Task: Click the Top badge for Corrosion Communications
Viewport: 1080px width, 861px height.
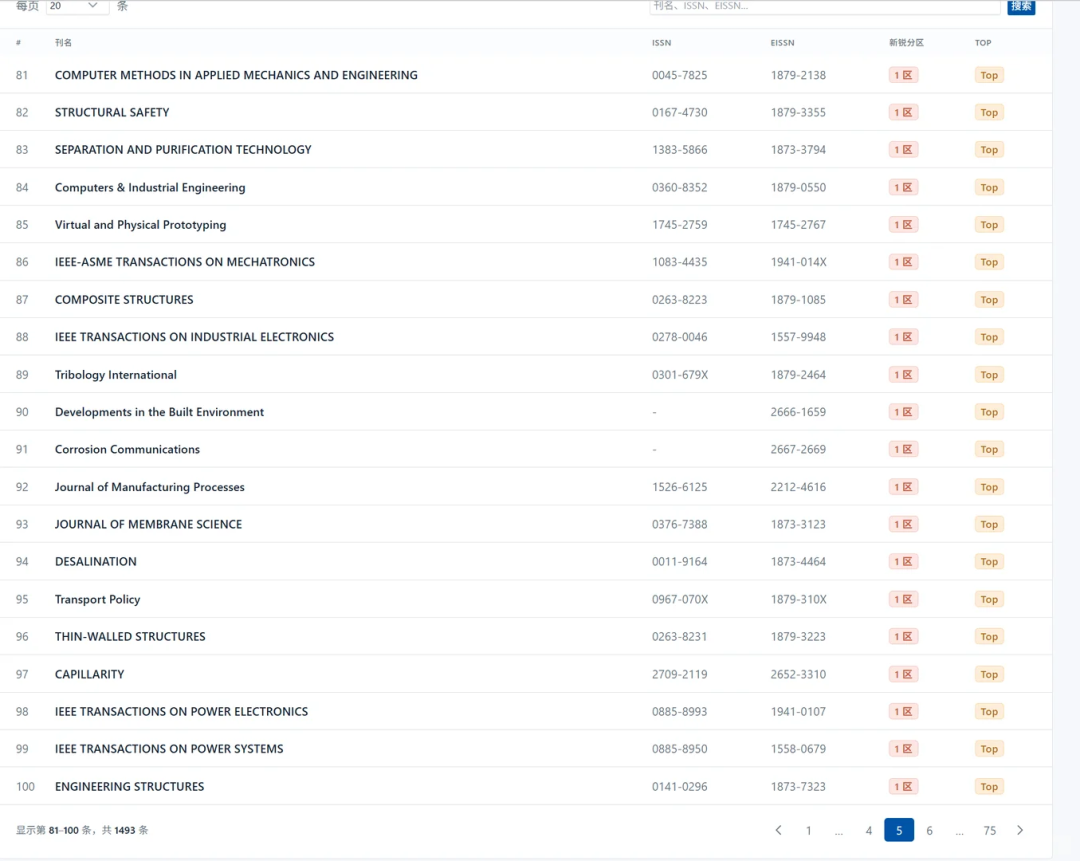Action: pyautogui.click(x=989, y=449)
